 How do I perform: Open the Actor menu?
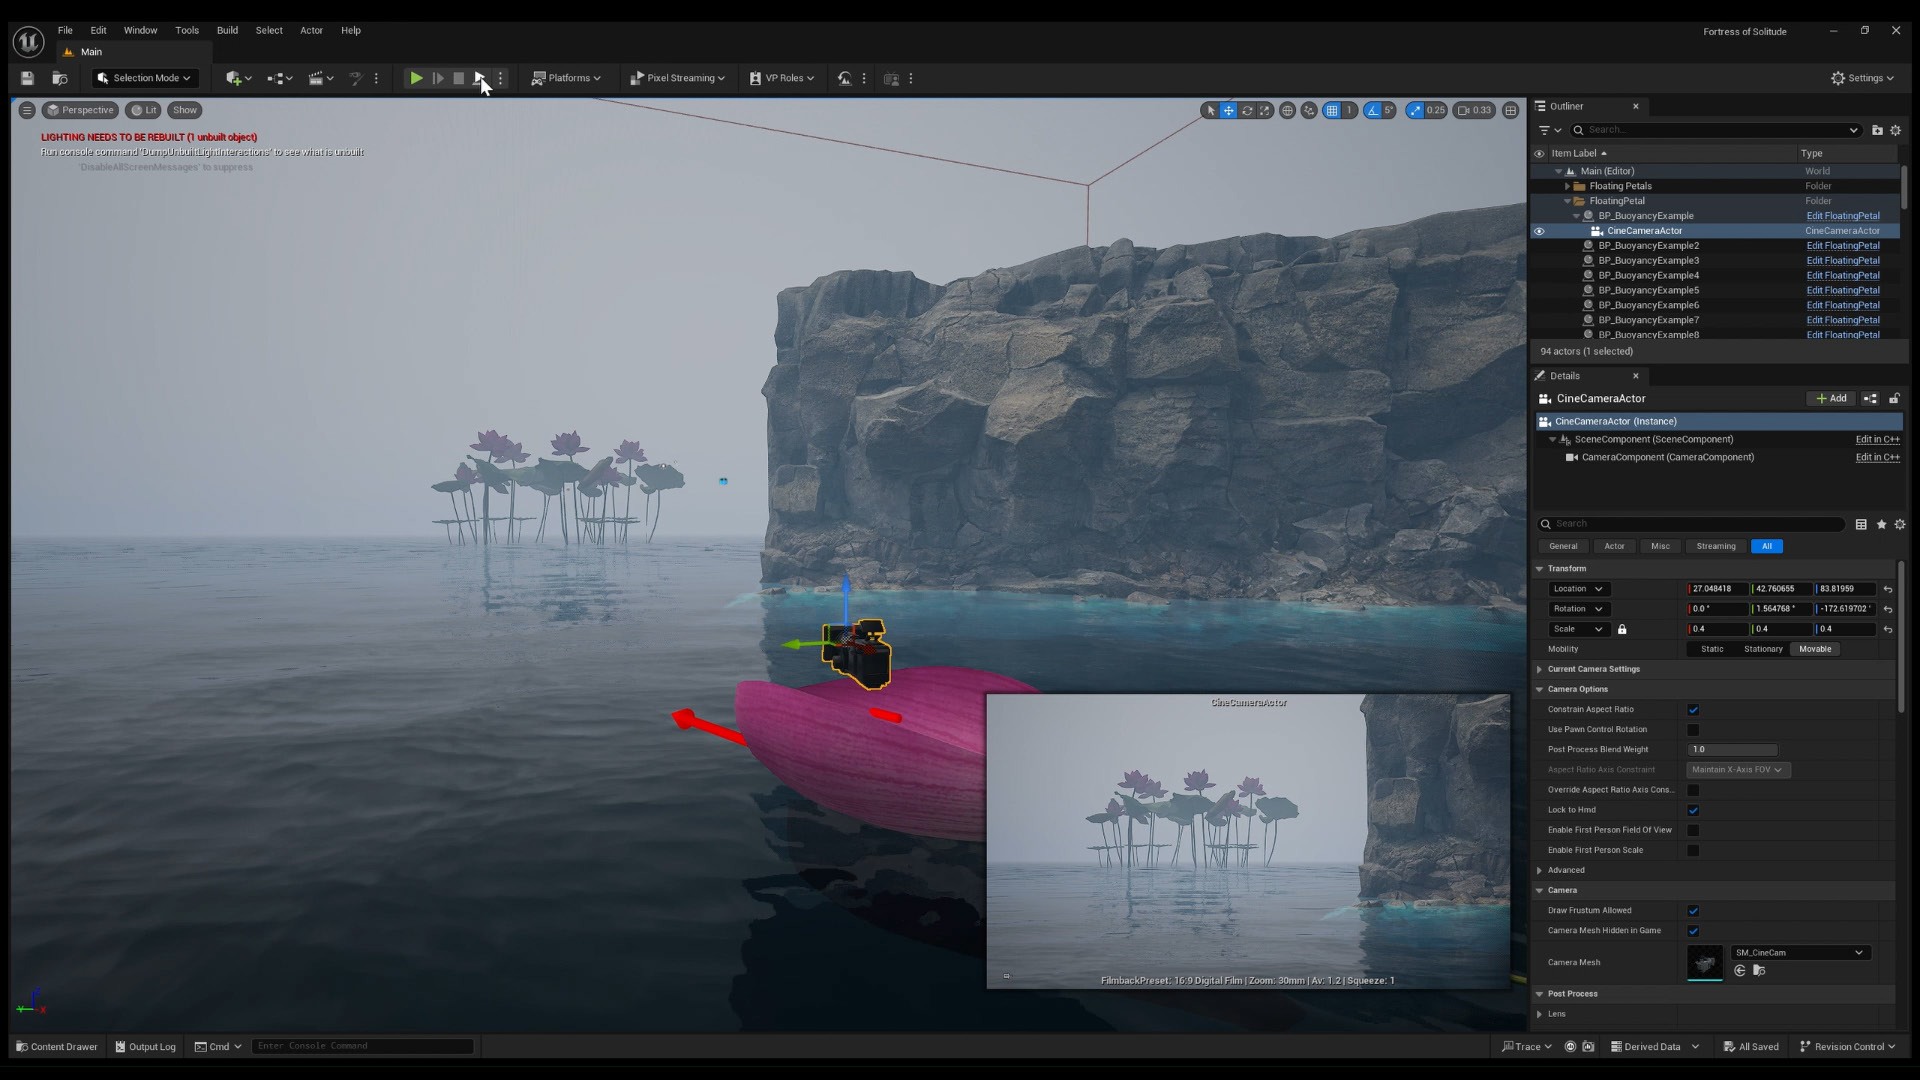(x=311, y=30)
